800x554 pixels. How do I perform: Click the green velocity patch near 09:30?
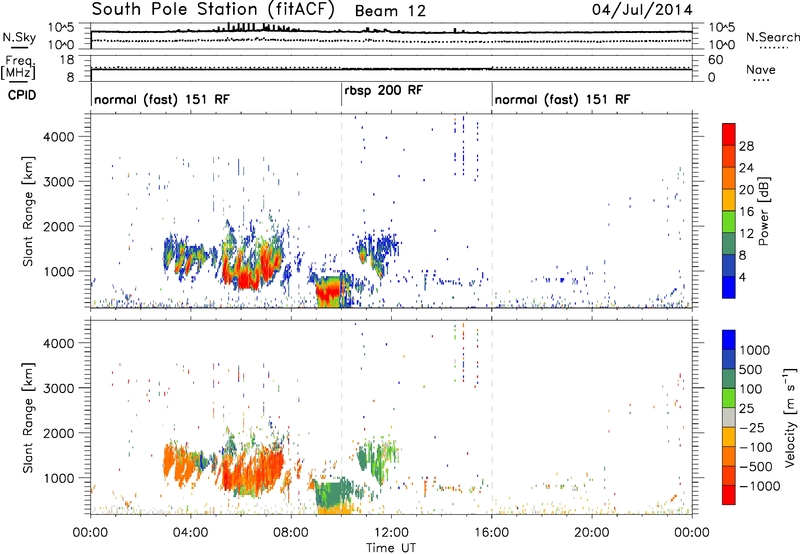point(330,494)
